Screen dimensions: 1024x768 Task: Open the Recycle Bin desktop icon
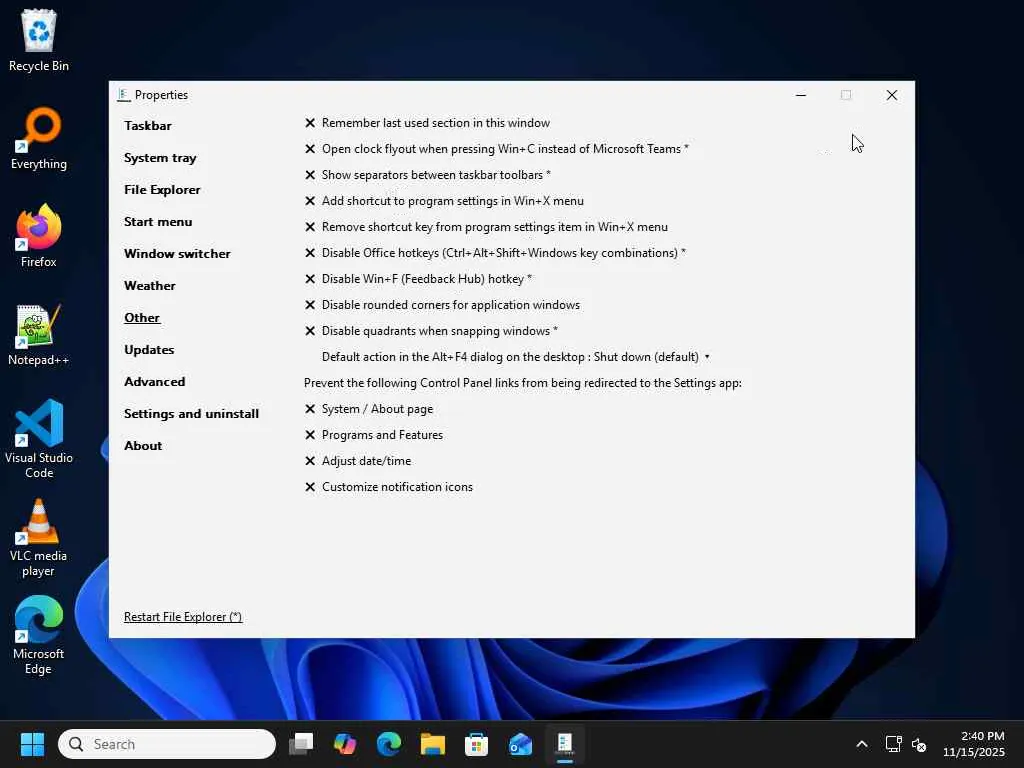point(39,40)
